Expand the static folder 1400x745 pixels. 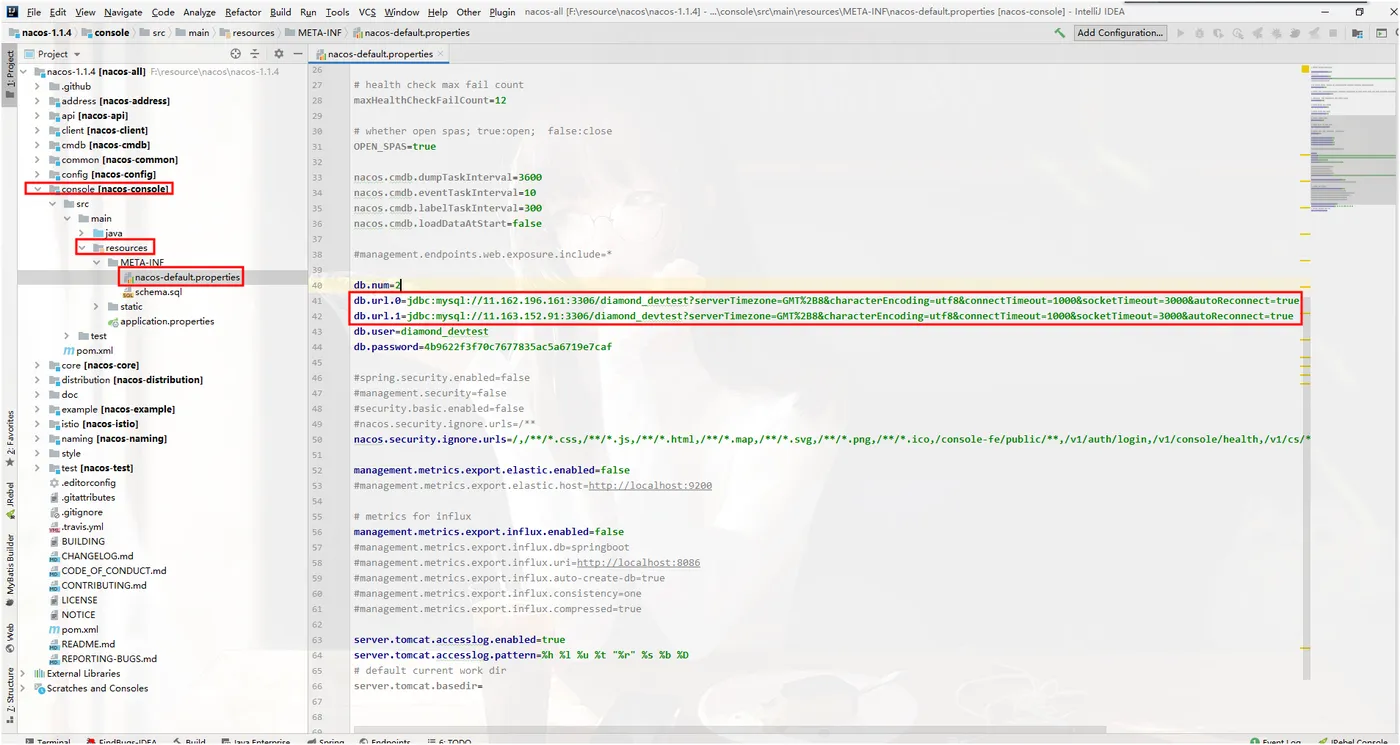tap(97, 307)
